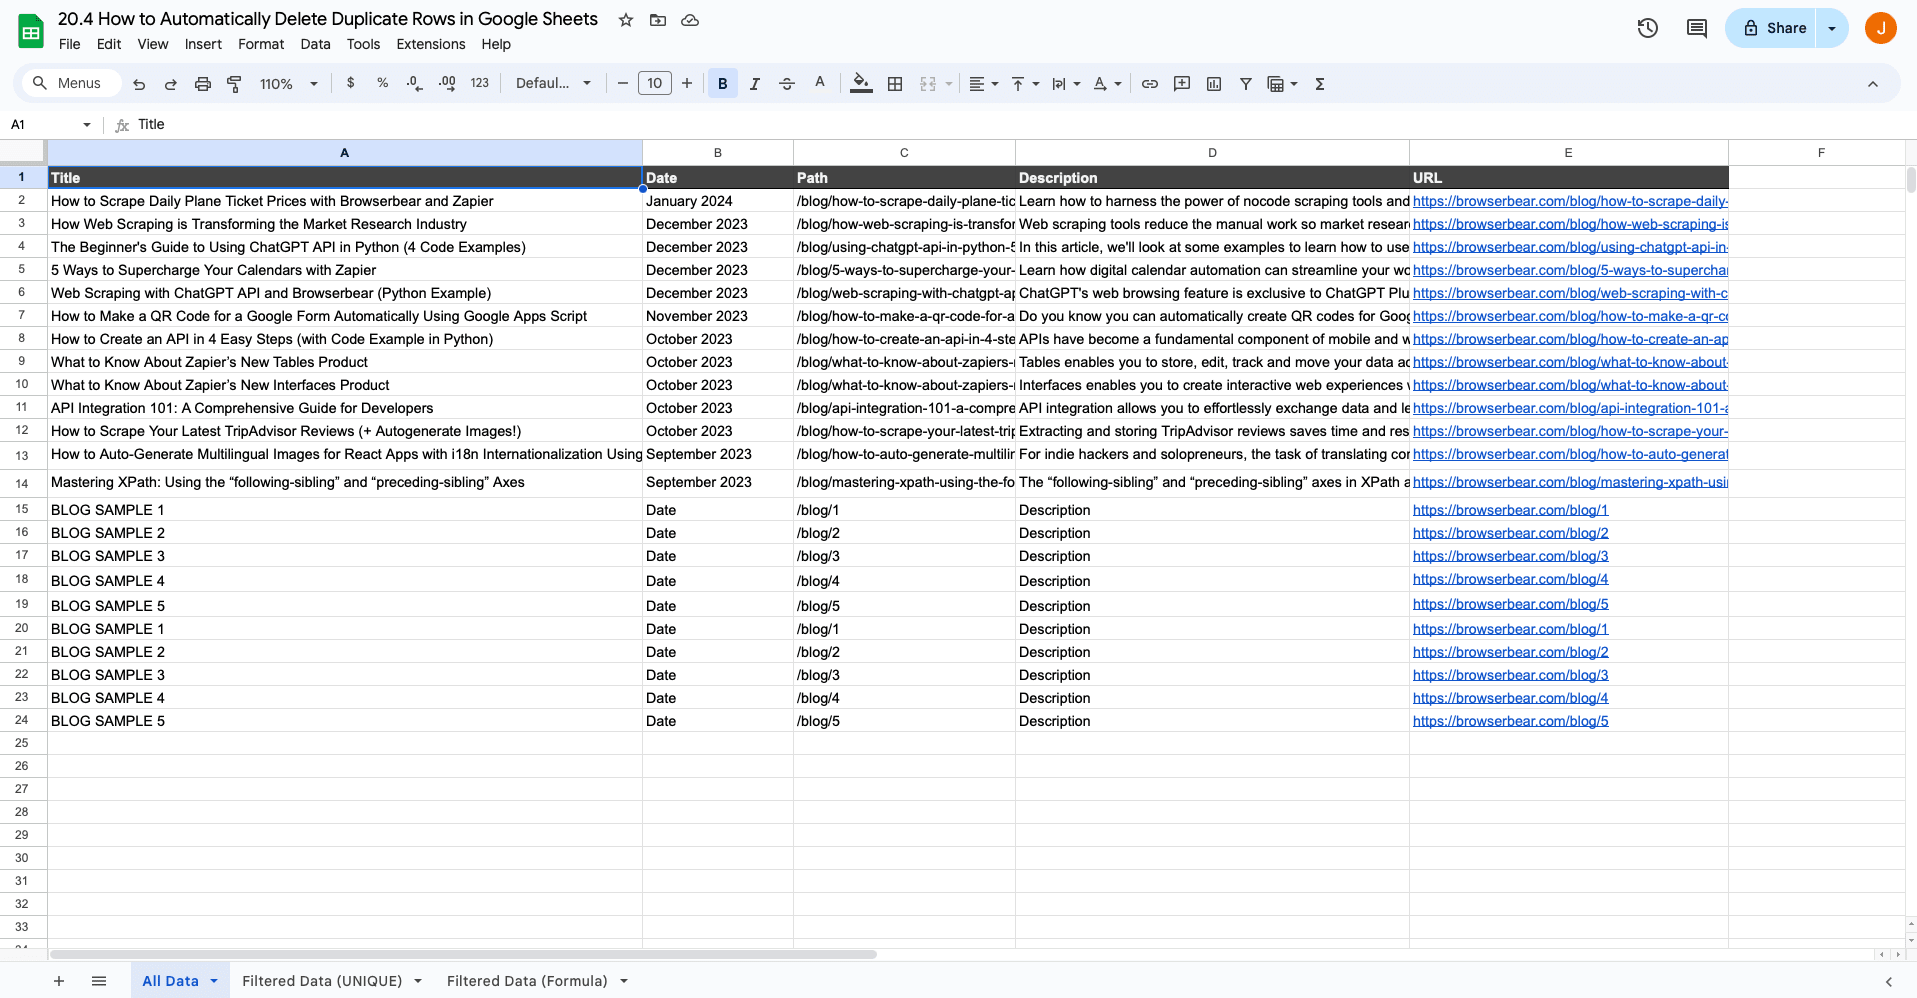Viewport: 1917px width, 998px height.
Task: Click the Move to folder icon
Action: click(658, 20)
